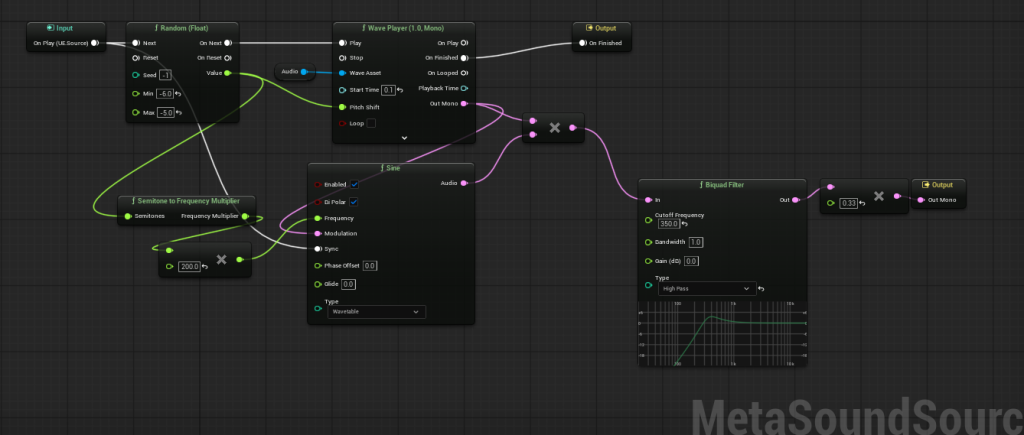Click reset arrow beside 200.0 multiplier value
This screenshot has height=435, width=1024.
point(205,266)
